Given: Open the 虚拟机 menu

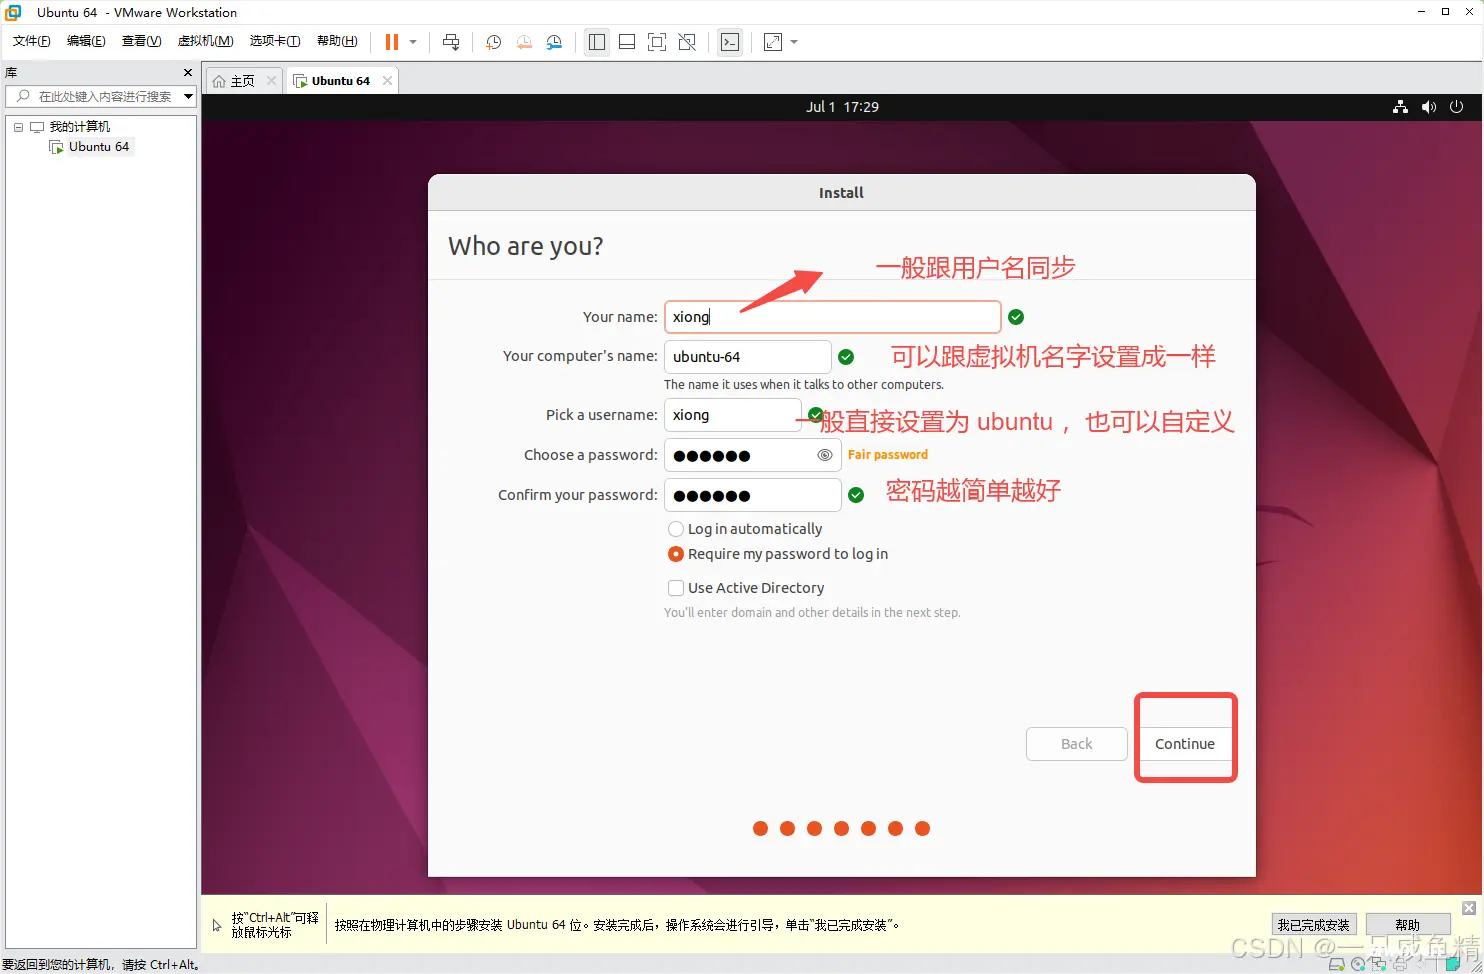Looking at the screenshot, I should tap(205, 41).
